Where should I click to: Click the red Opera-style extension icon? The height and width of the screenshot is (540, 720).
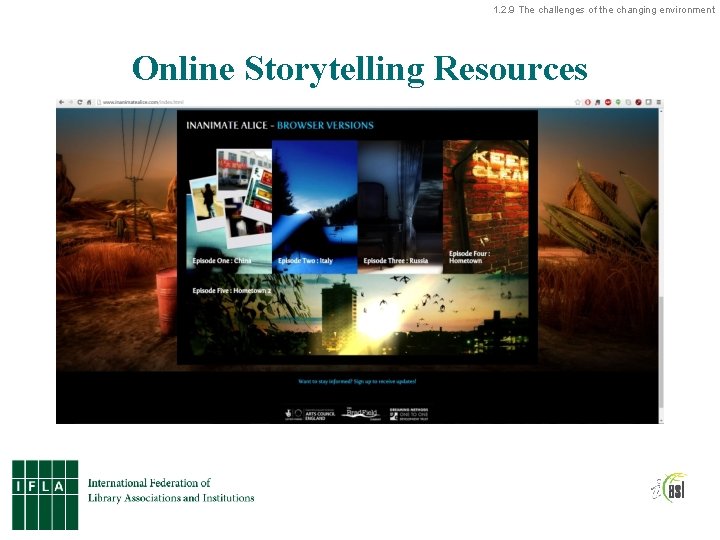(x=587, y=102)
